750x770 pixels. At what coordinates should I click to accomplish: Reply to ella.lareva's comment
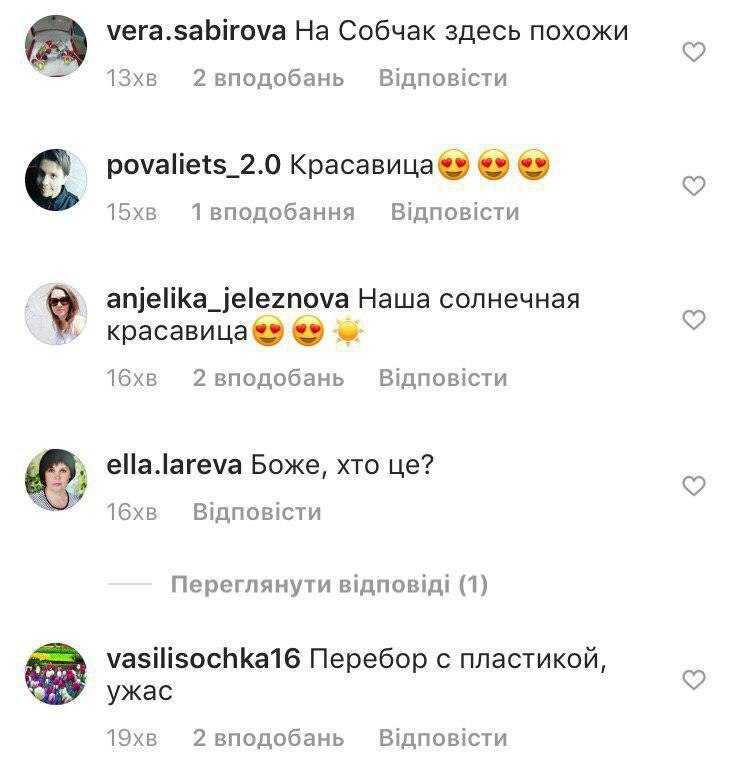pos(257,512)
